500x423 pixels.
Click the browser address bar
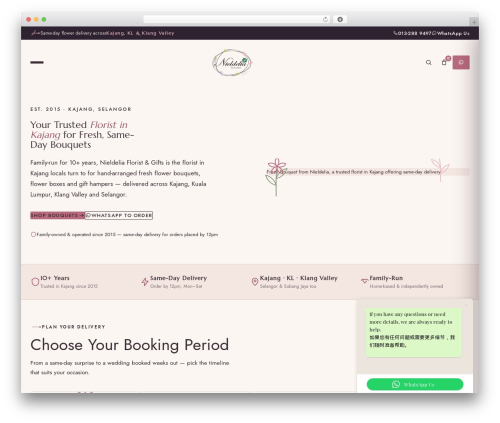(x=237, y=19)
